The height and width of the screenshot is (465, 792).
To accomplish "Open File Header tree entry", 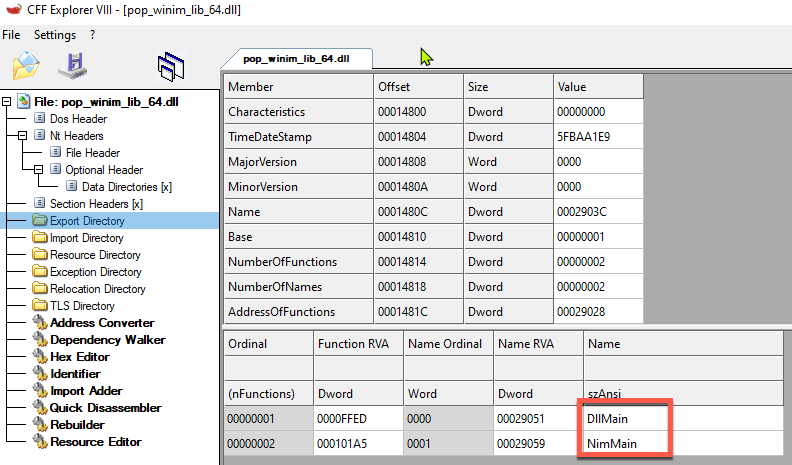I will click(93, 152).
